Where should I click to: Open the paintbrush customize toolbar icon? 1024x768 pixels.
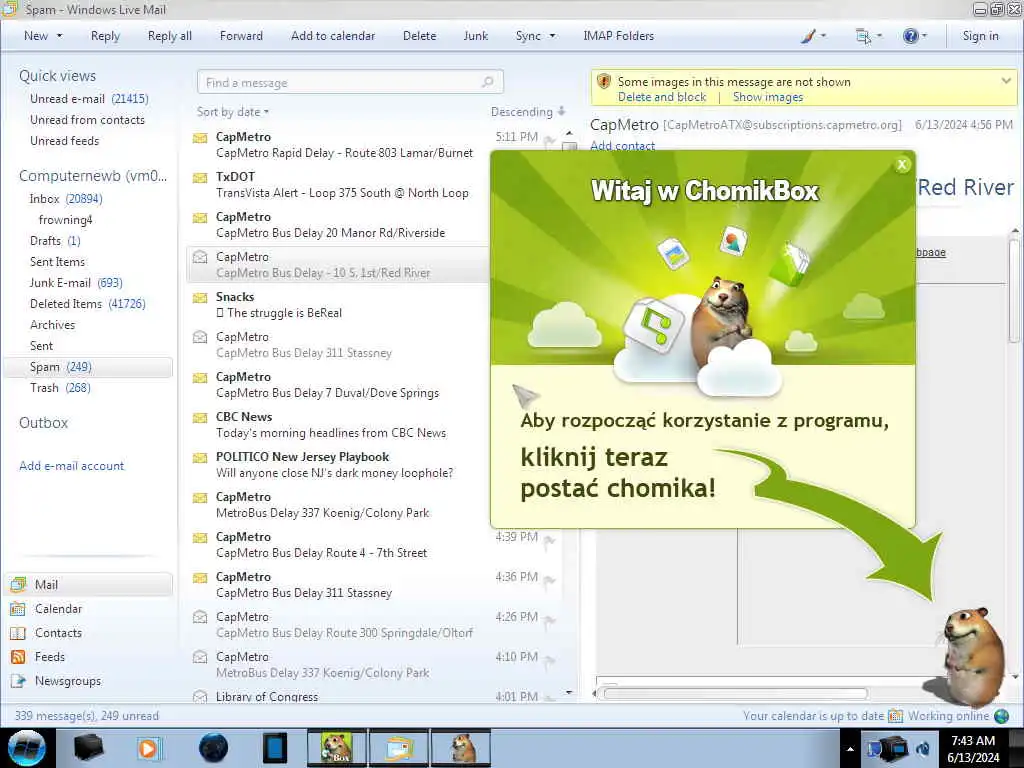click(808, 36)
